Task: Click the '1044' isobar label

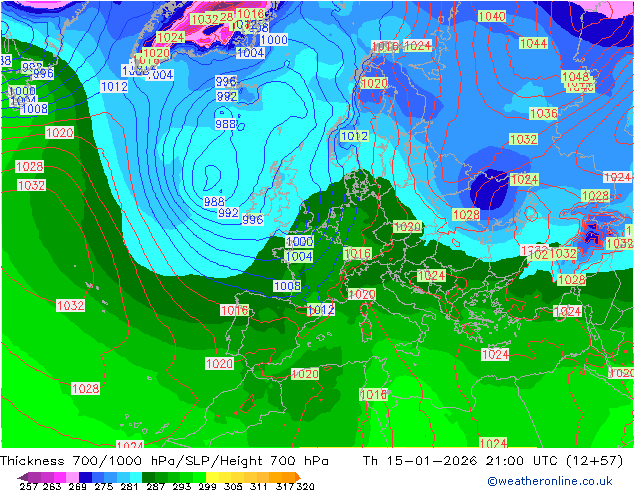Action: (x=533, y=43)
